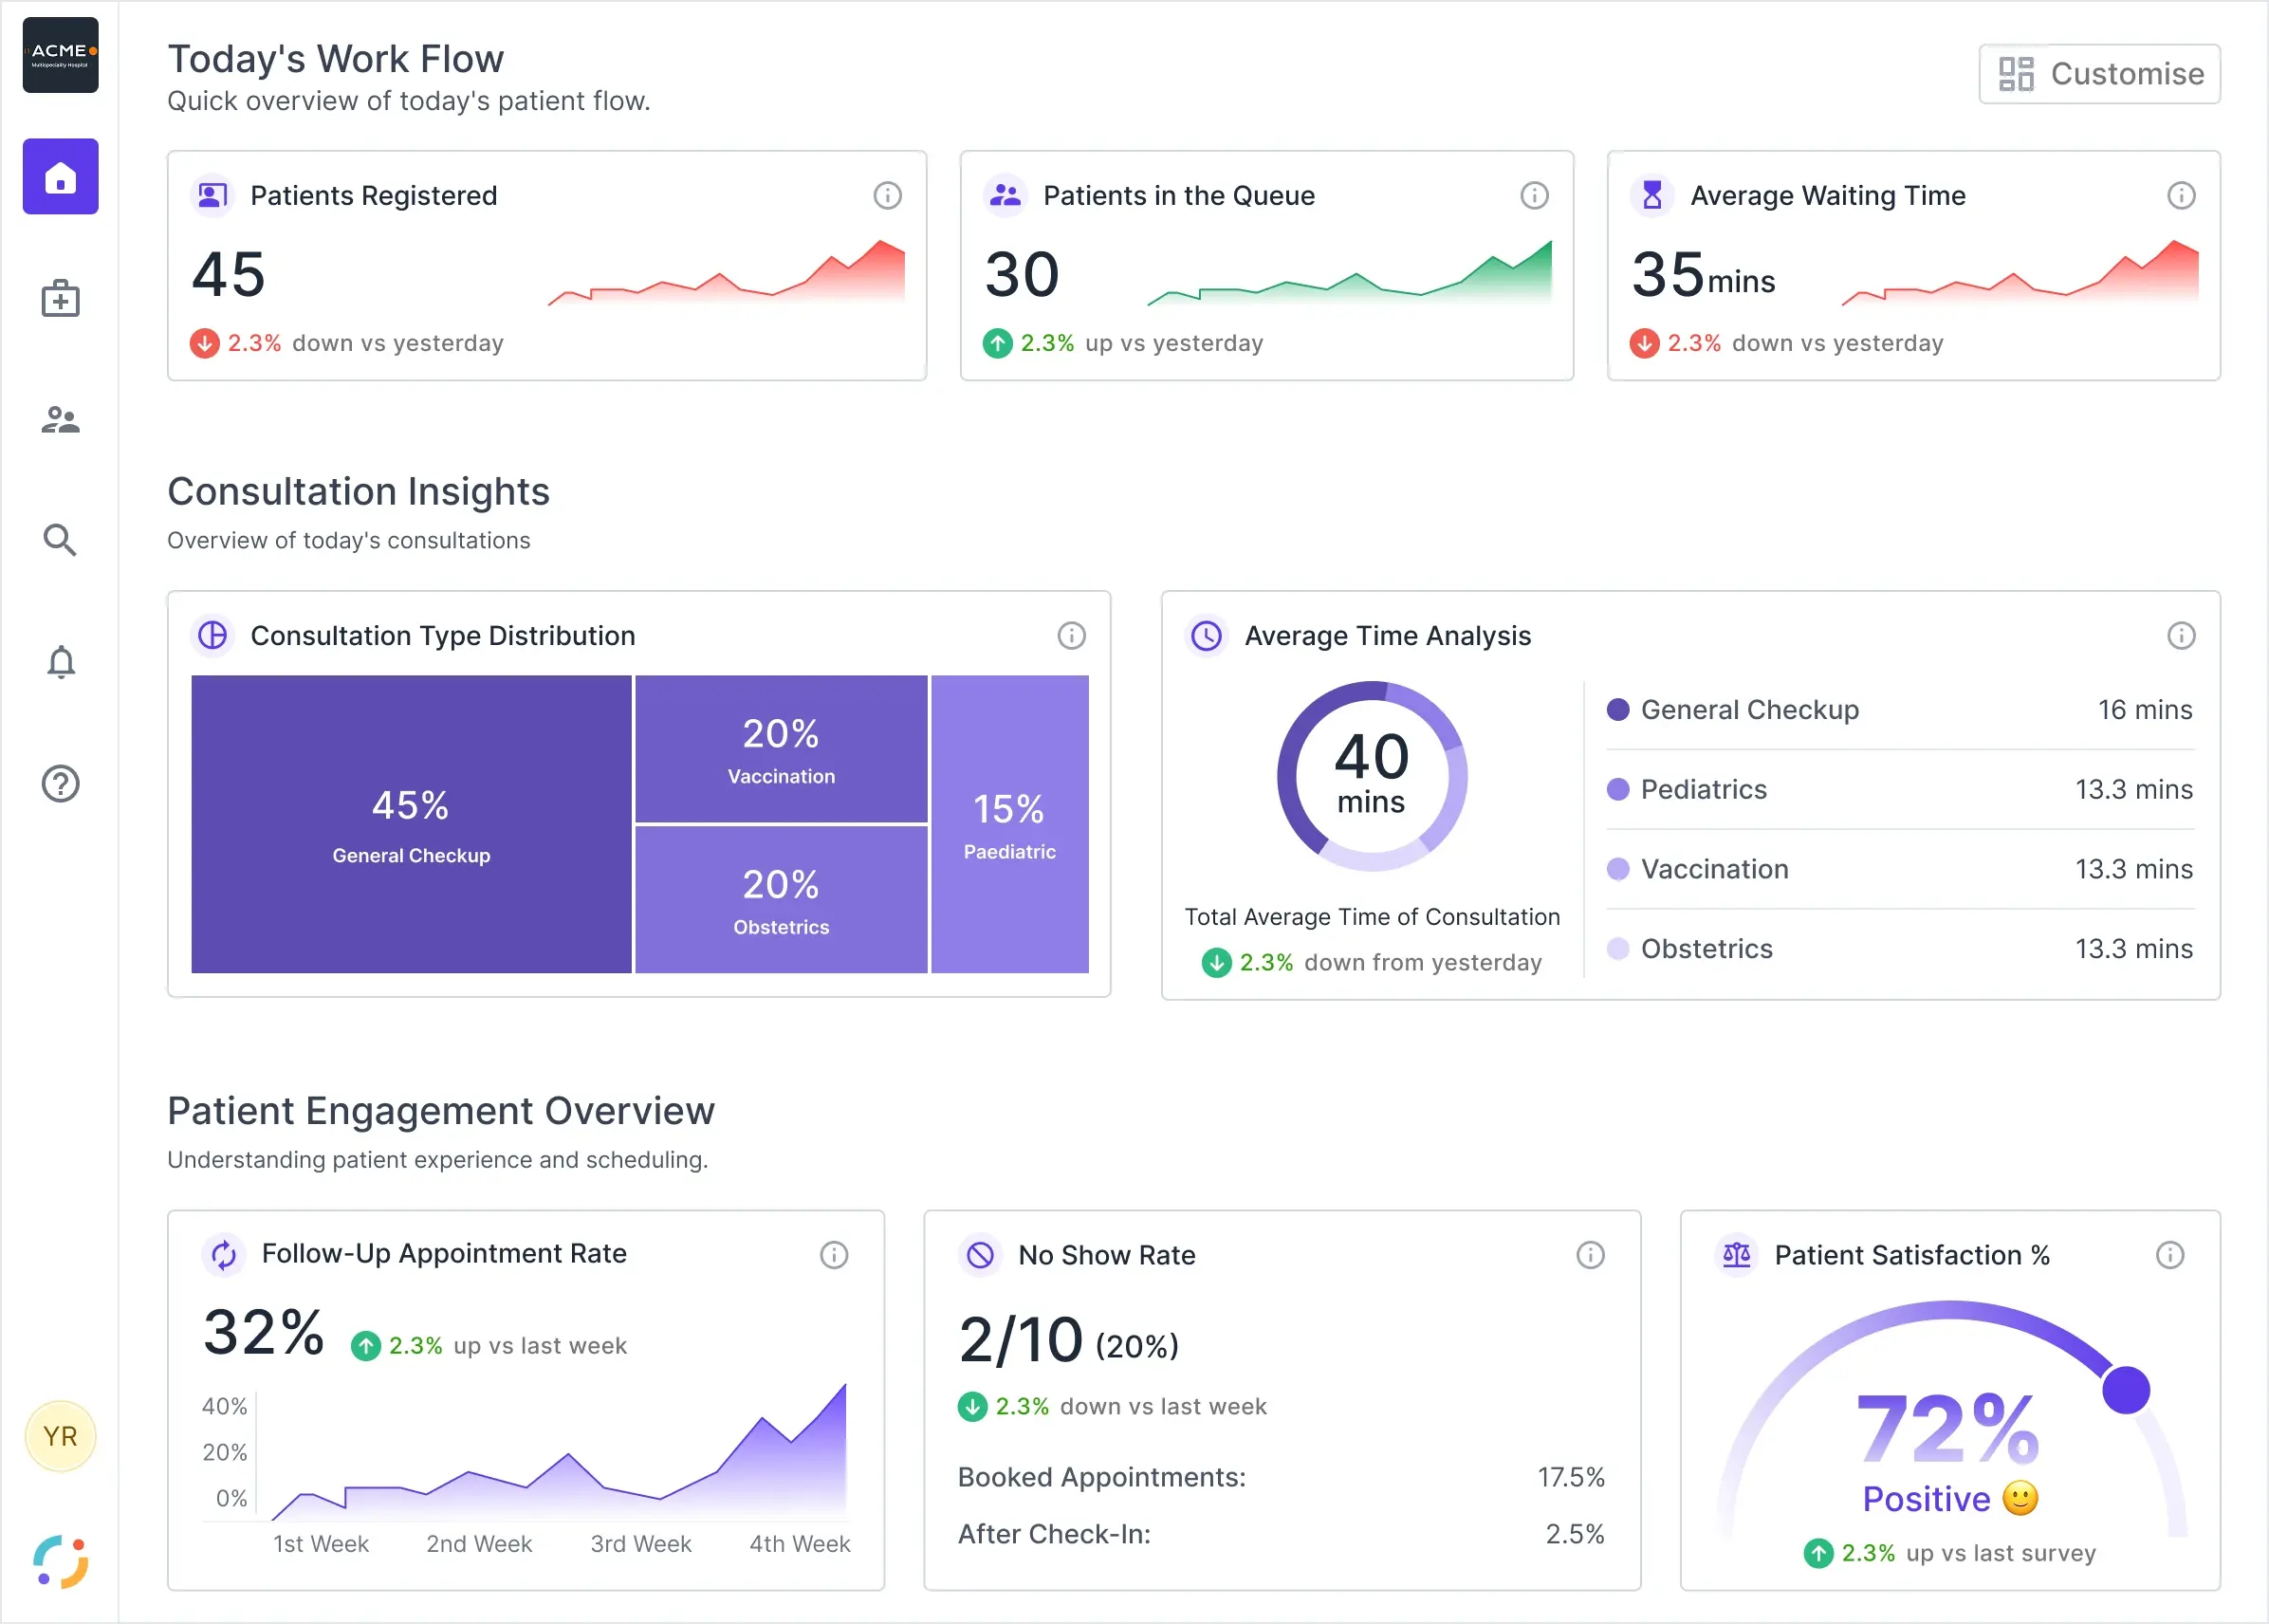Show info for Patients in the Queue
The height and width of the screenshot is (1624, 2269).
tap(1534, 195)
